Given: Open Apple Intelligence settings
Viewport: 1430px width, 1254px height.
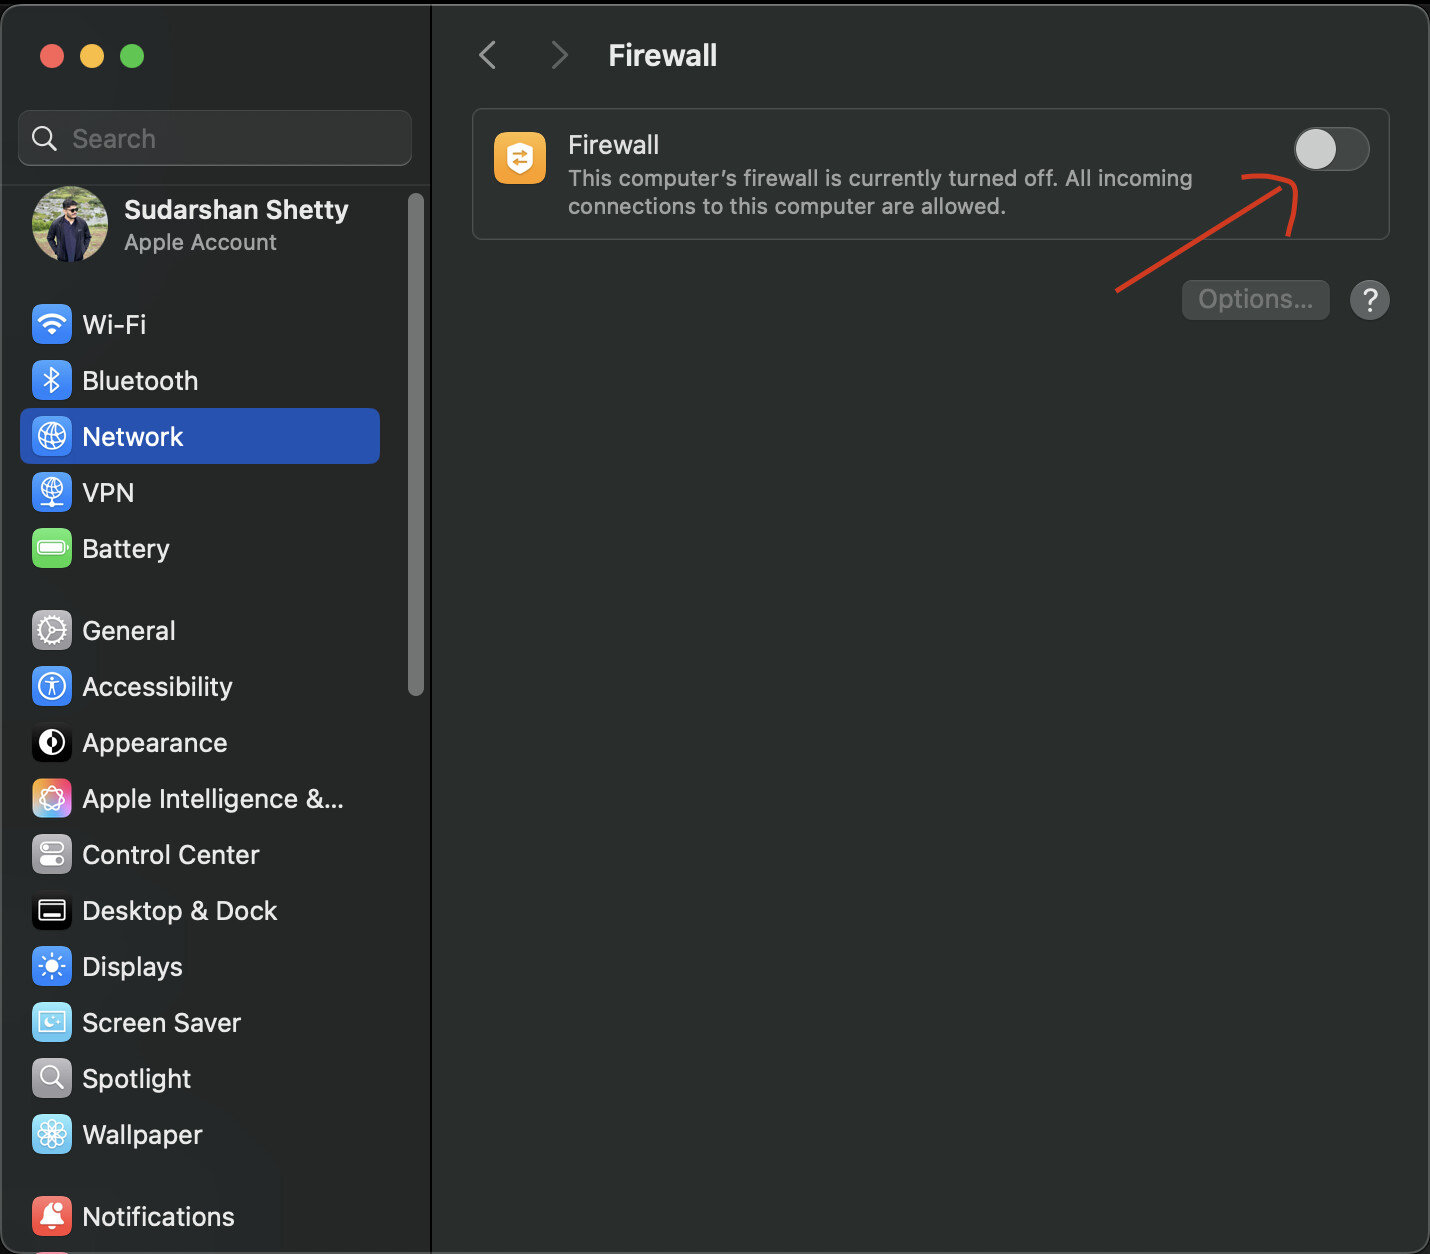Looking at the screenshot, I should 212,799.
